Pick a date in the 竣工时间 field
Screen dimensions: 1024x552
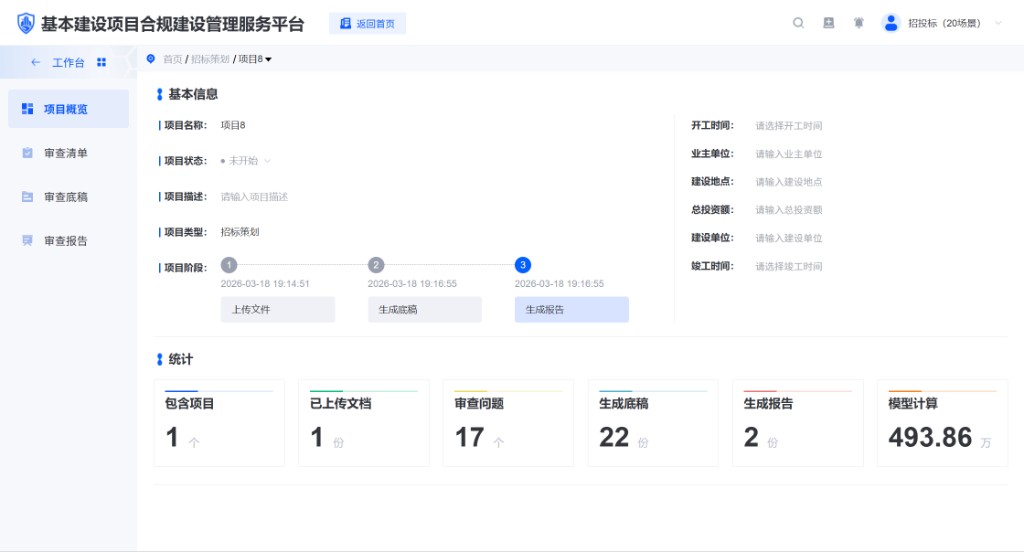788,266
